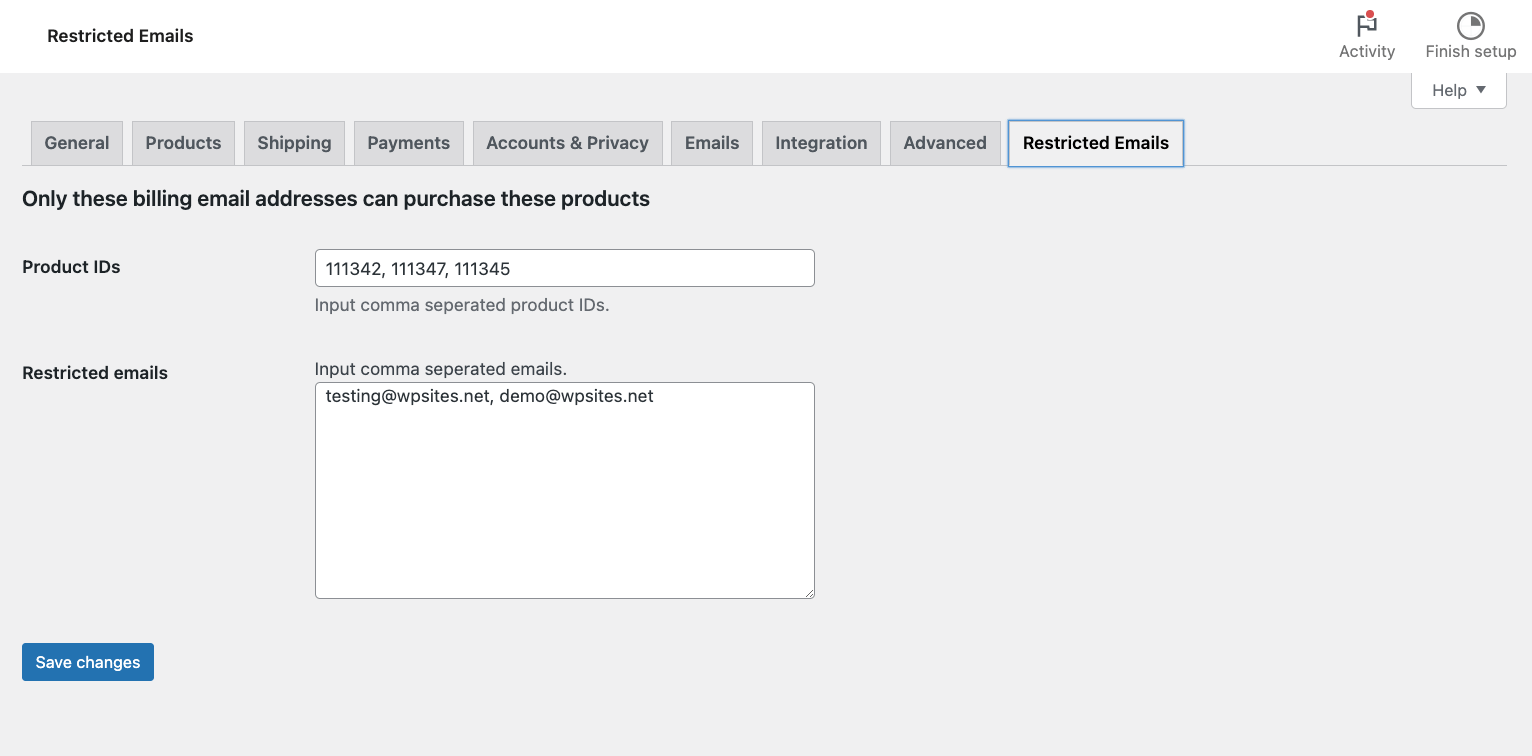The image size is (1532, 756).
Task: Switch to the Emails tab
Action: click(712, 143)
